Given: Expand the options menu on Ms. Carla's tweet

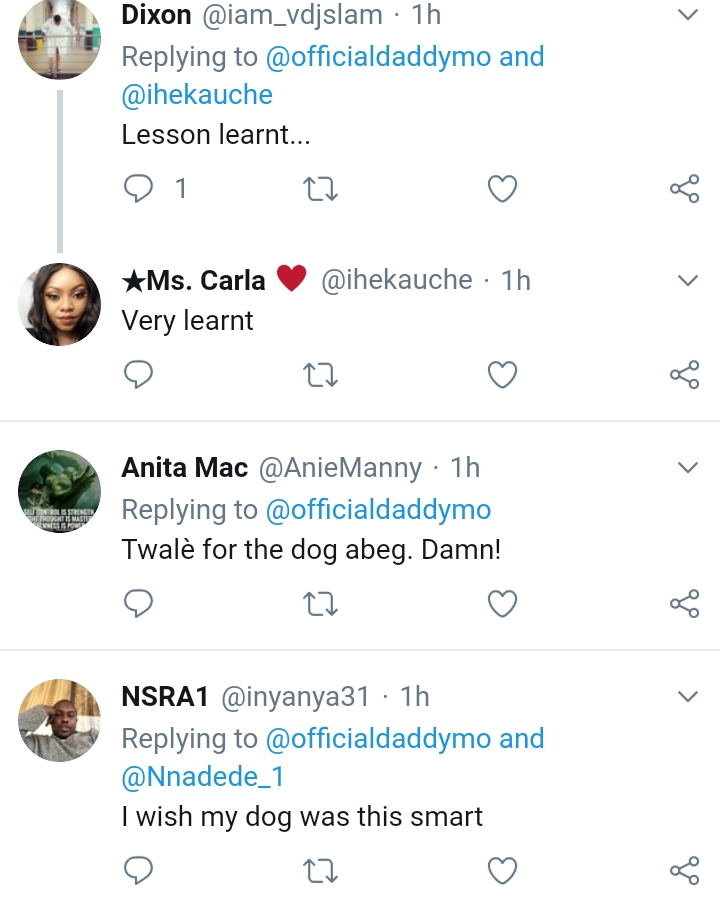Looking at the screenshot, I should click(687, 281).
